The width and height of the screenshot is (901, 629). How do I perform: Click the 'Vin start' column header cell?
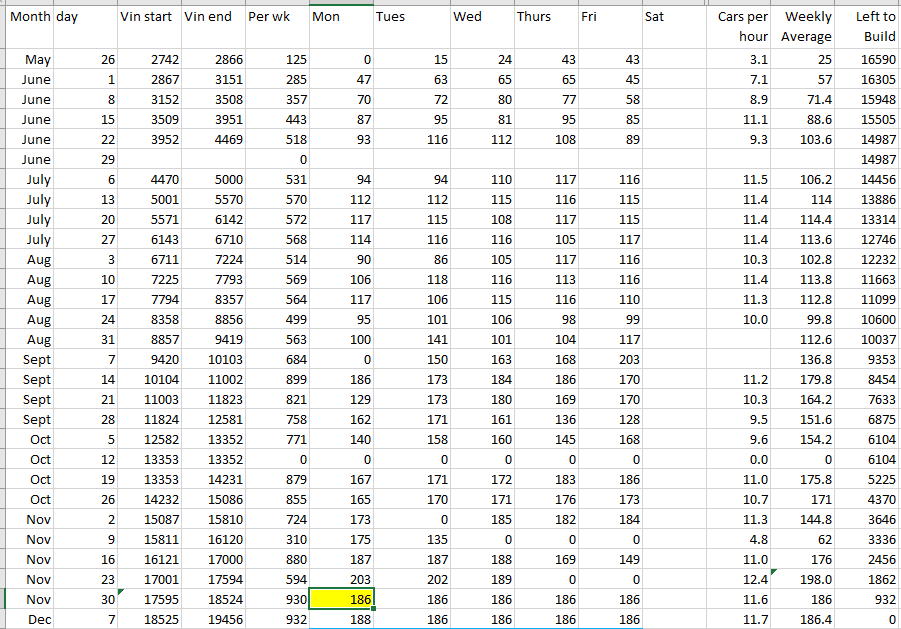coord(148,18)
